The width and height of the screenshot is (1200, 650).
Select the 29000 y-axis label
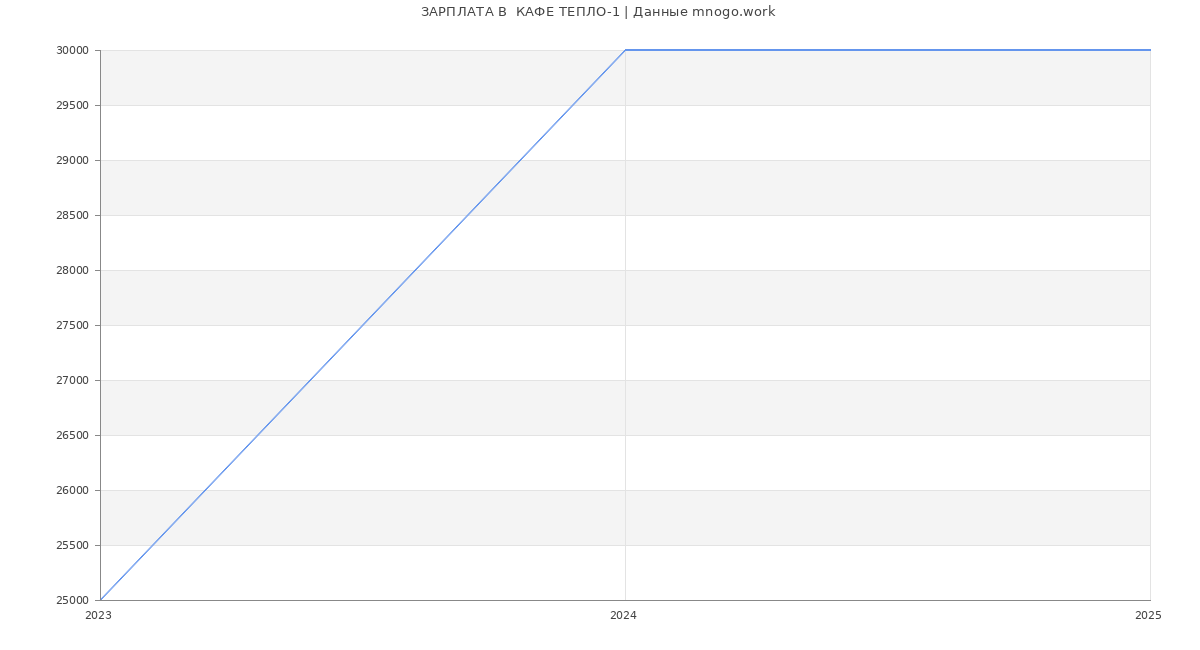coord(72,161)
